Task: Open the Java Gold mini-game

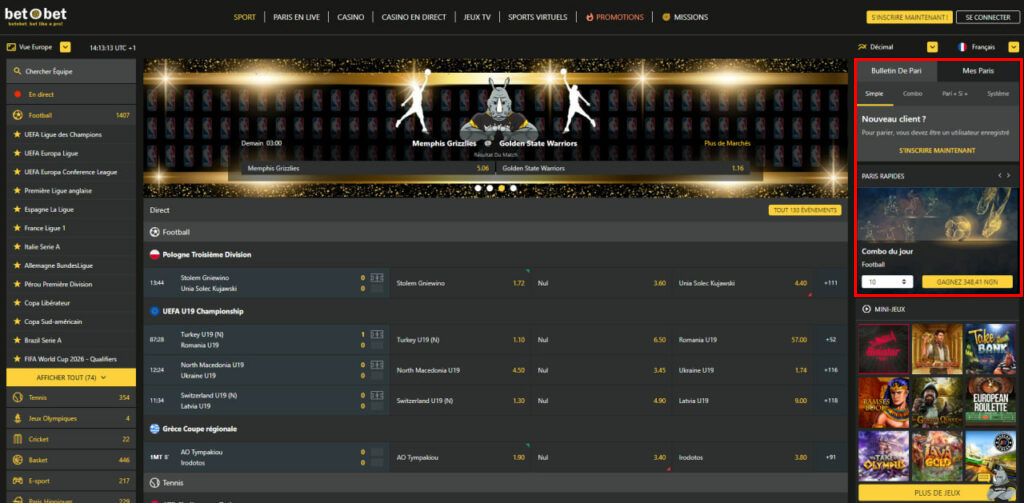Action: pyautogui.click(x=937, y=455)
